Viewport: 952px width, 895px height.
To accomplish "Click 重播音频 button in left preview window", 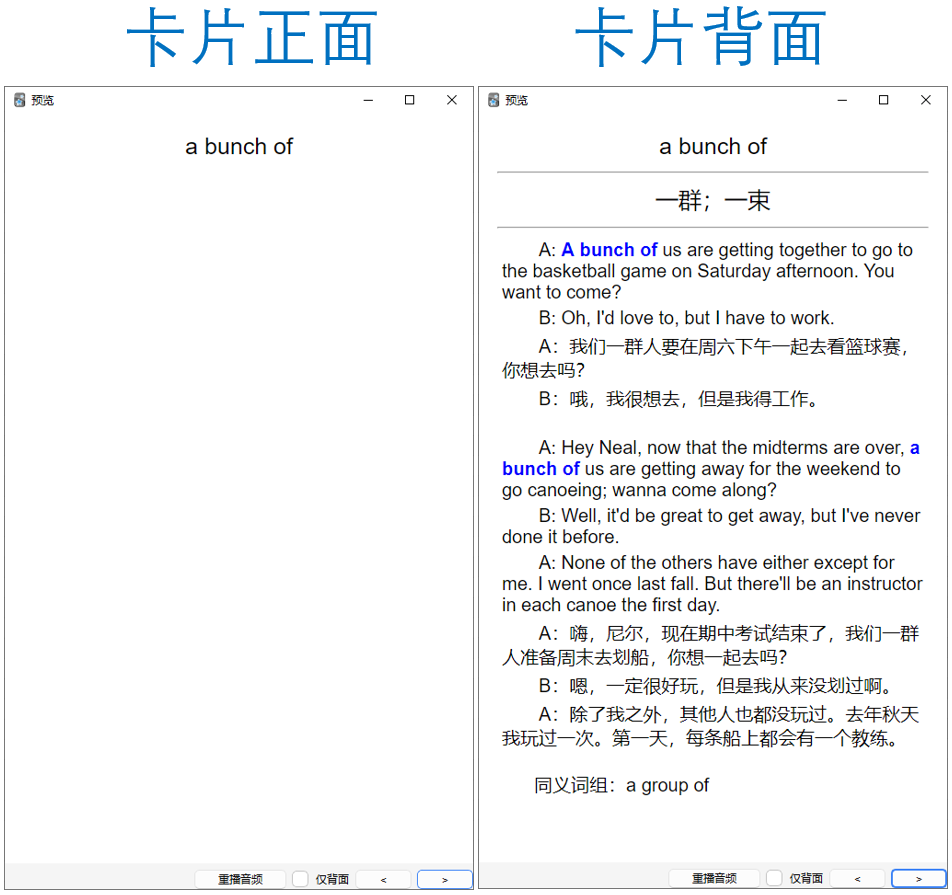I will (x=240, y=879).
